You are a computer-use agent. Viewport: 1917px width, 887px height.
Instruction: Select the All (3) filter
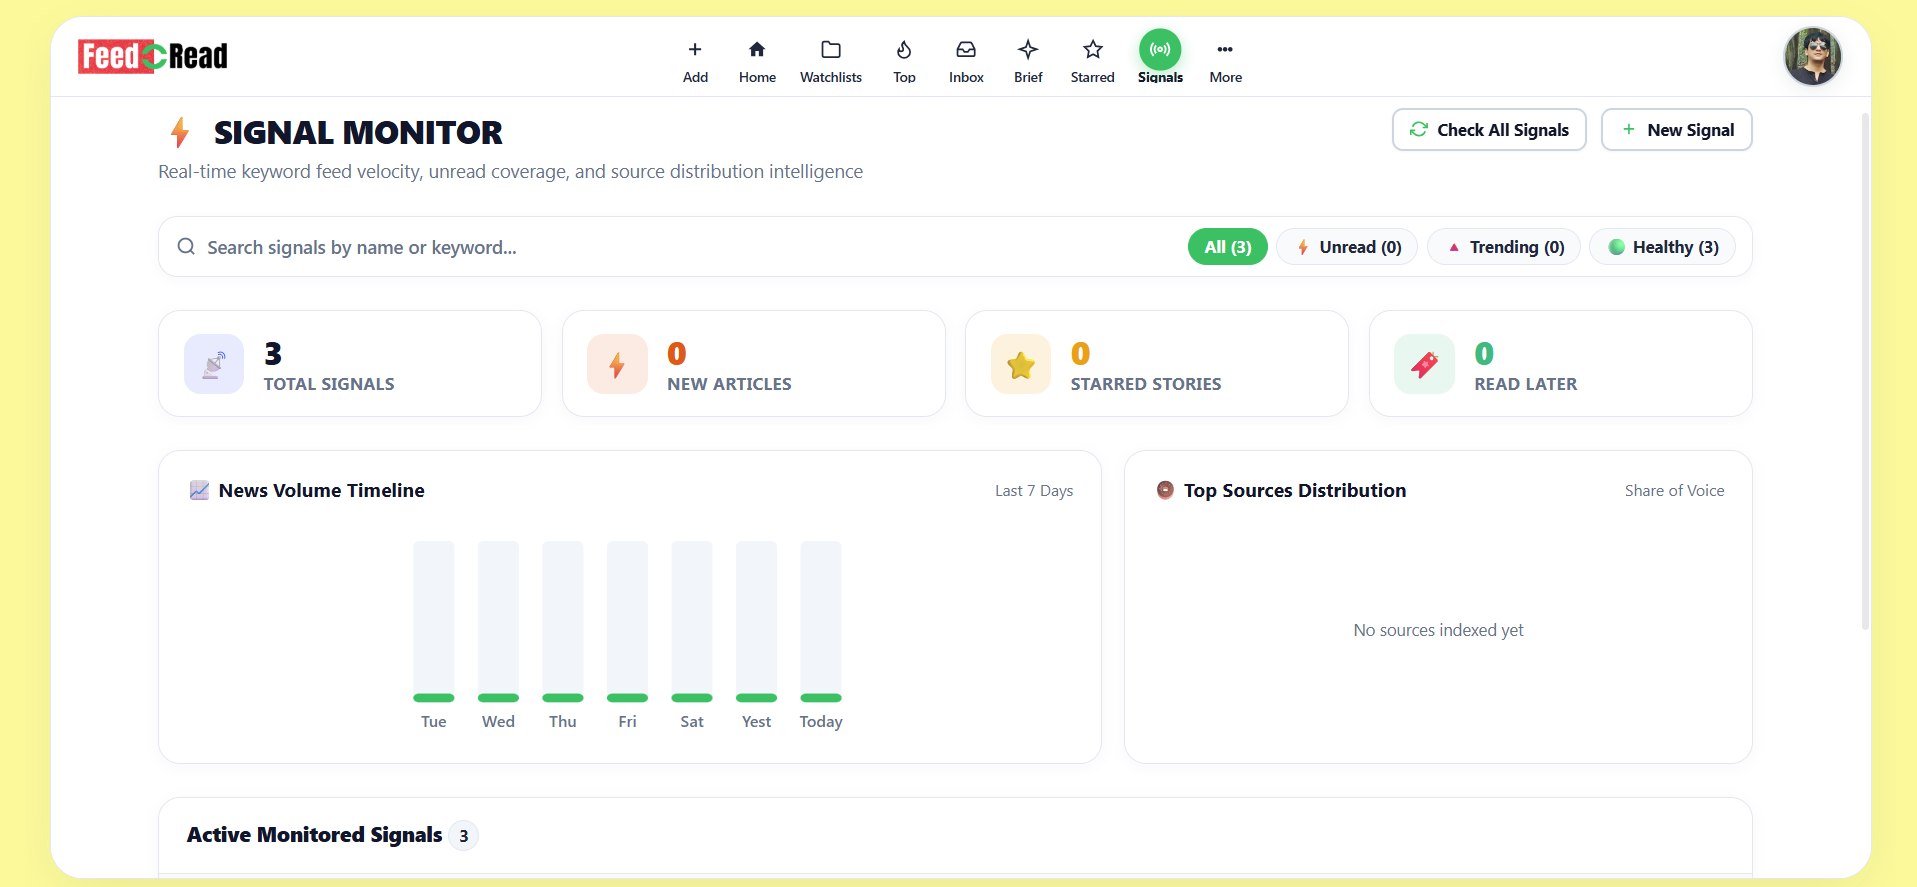(x=1228, y=247)
